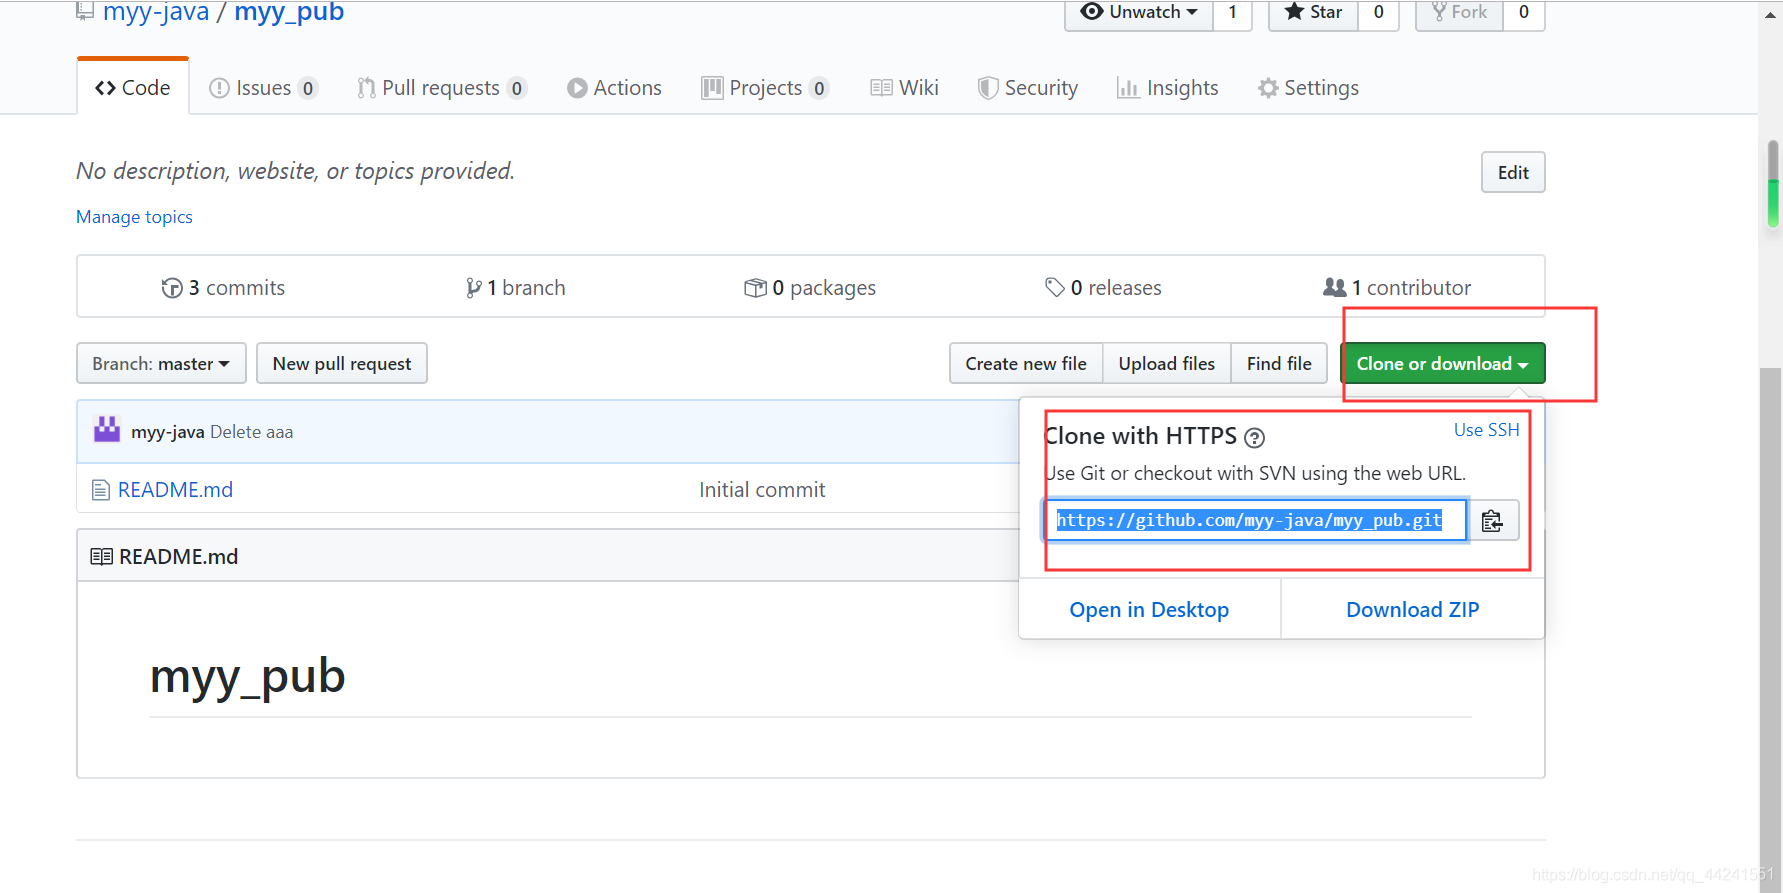Click Open in Desktop

(x=1149, y=610)
